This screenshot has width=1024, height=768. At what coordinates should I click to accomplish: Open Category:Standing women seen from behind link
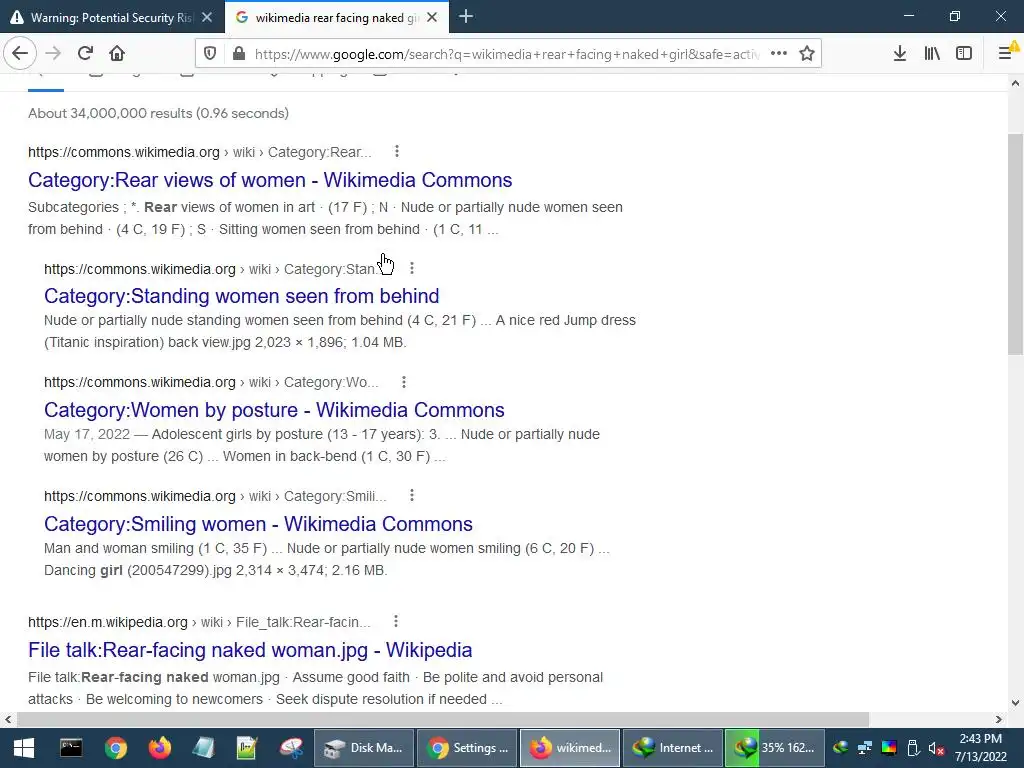[x=242, y=296]
